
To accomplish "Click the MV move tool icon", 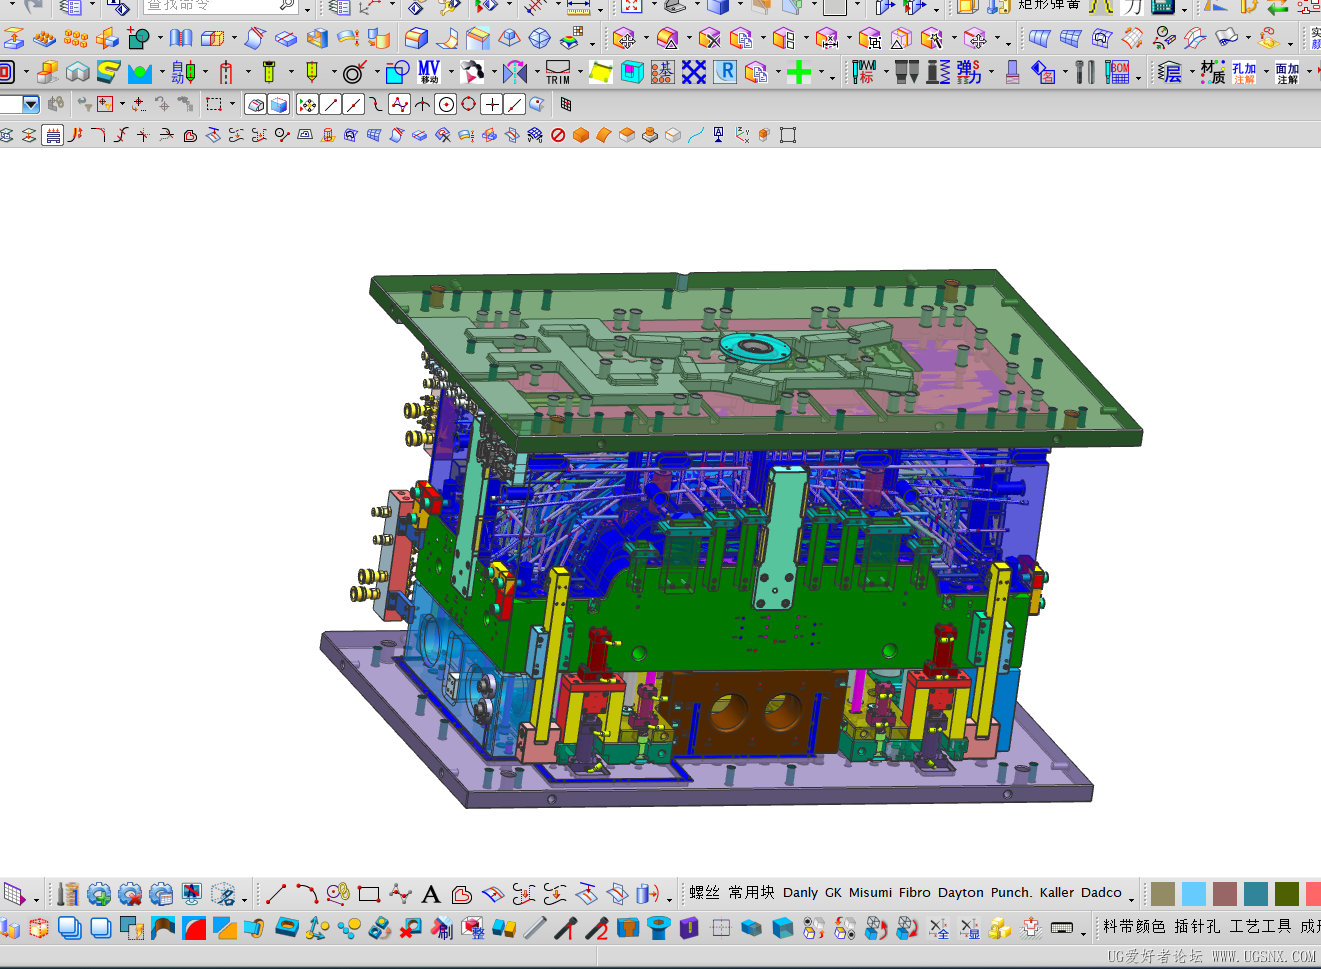I will coord(429,72).
